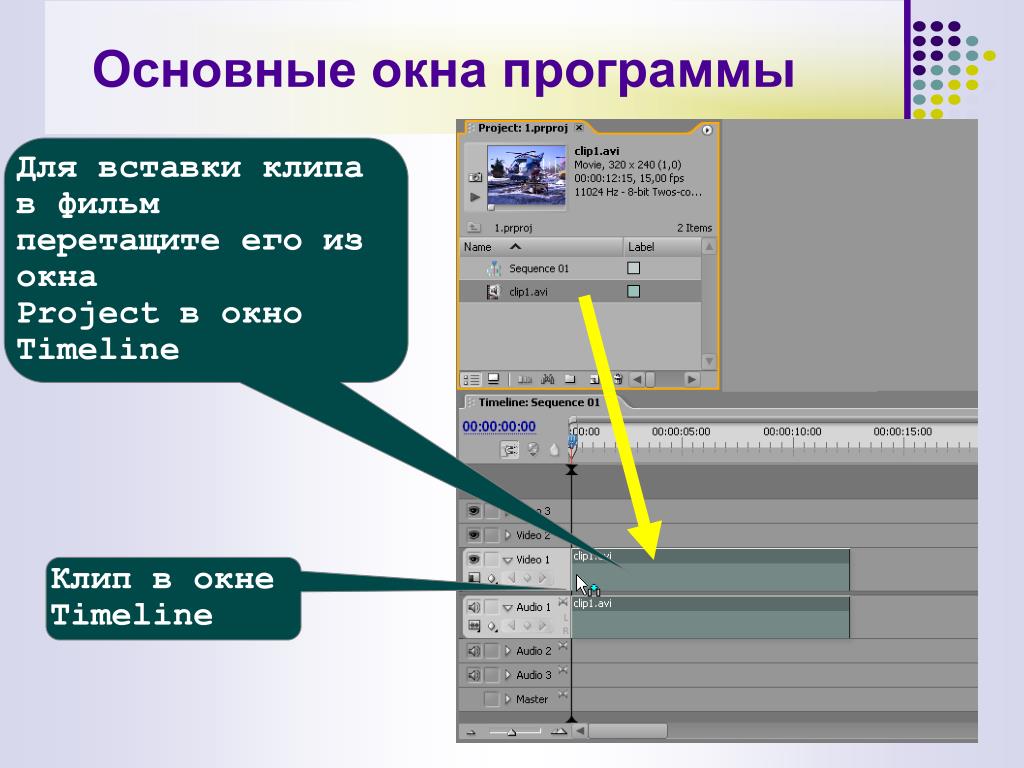1024x768 pixels.
Task: Click Project panel horizontal scroll left arrow
Action: 637,379
